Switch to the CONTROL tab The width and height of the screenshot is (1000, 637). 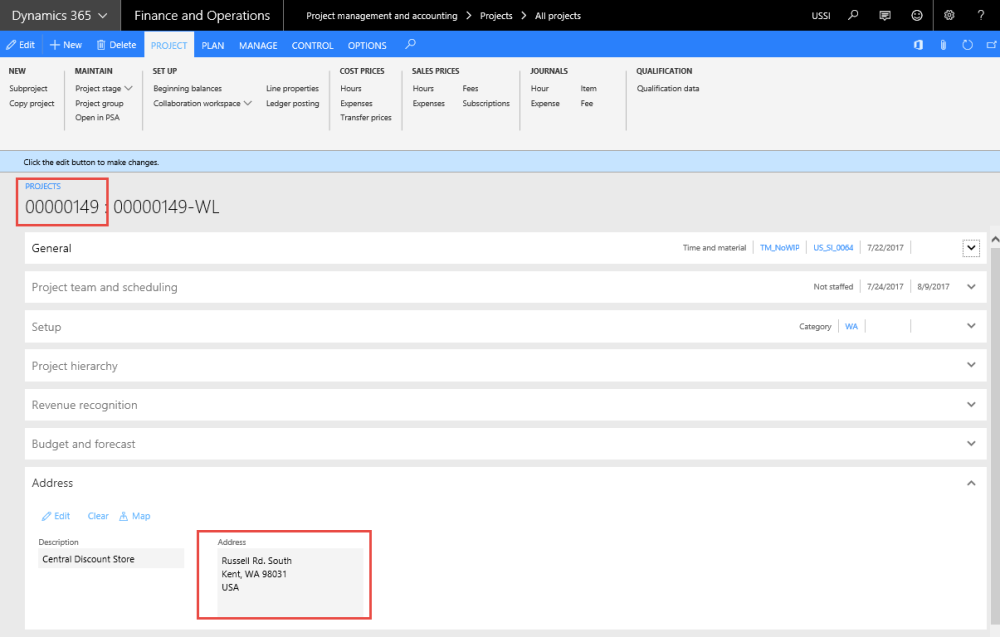(x=312, y=45)
